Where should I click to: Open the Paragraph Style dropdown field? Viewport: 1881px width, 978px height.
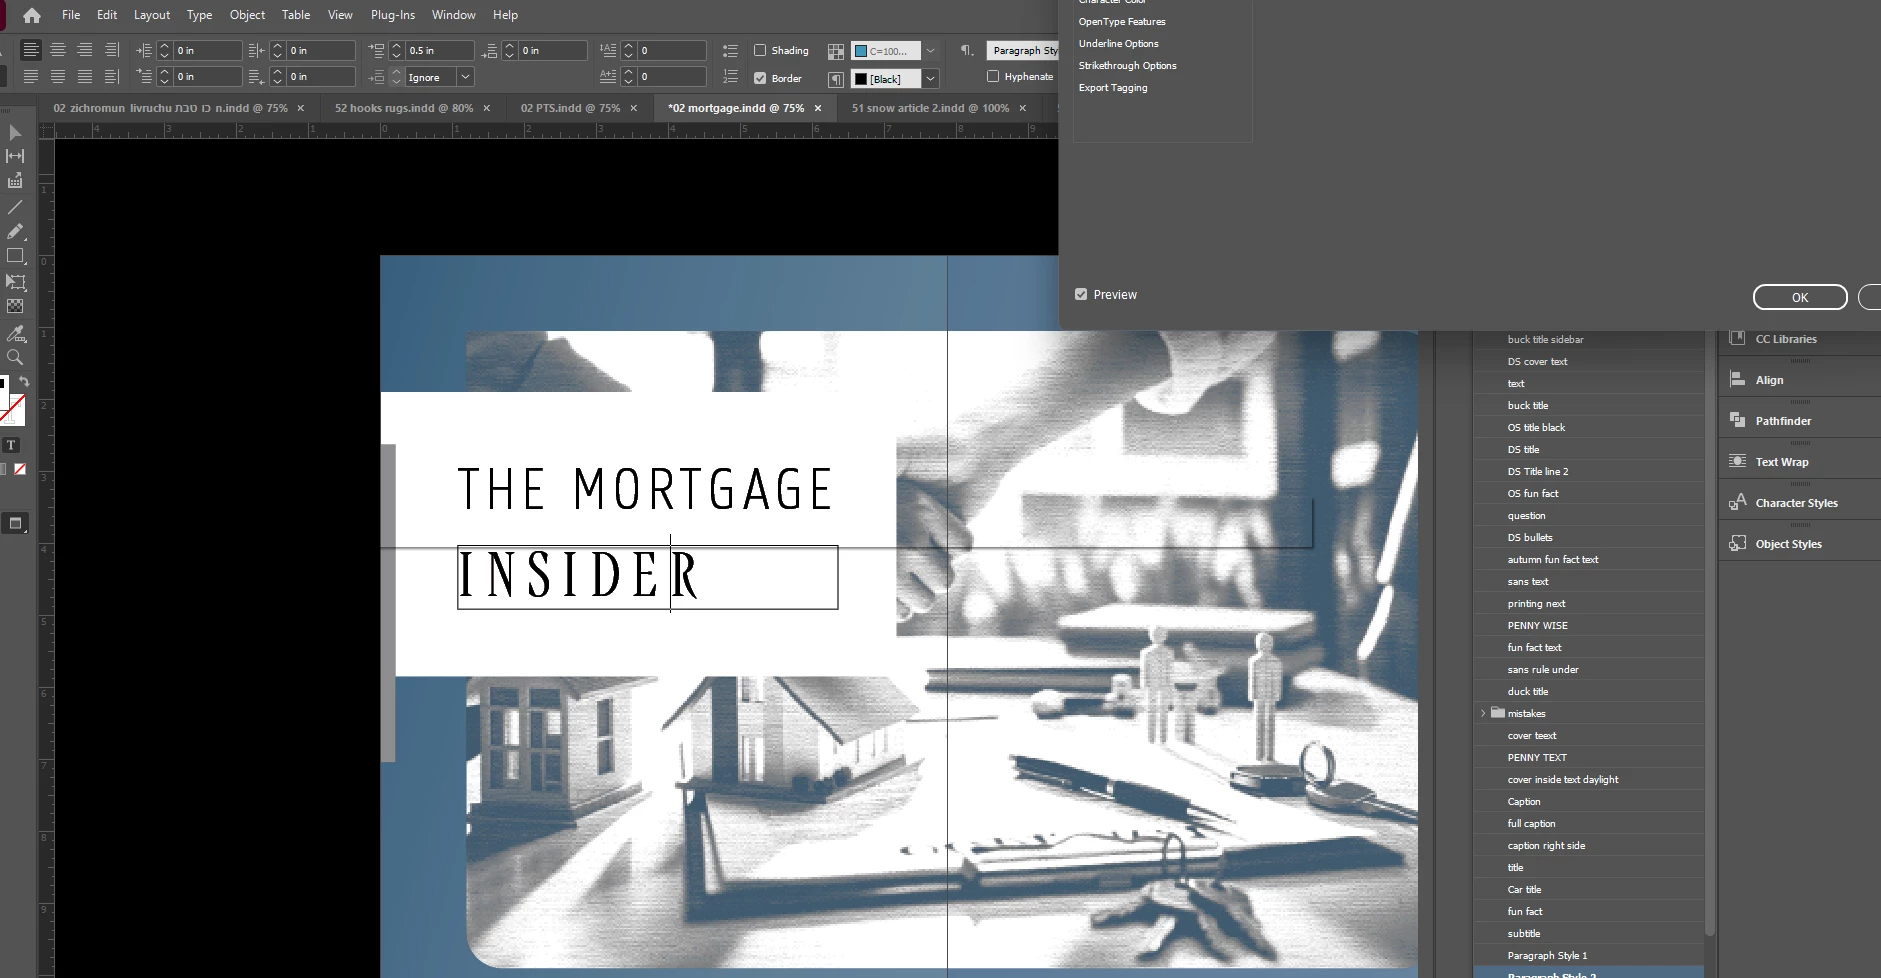[1022, 50]
